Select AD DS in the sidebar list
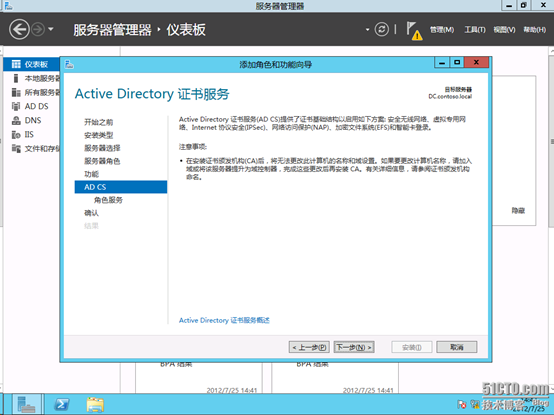 36,106
